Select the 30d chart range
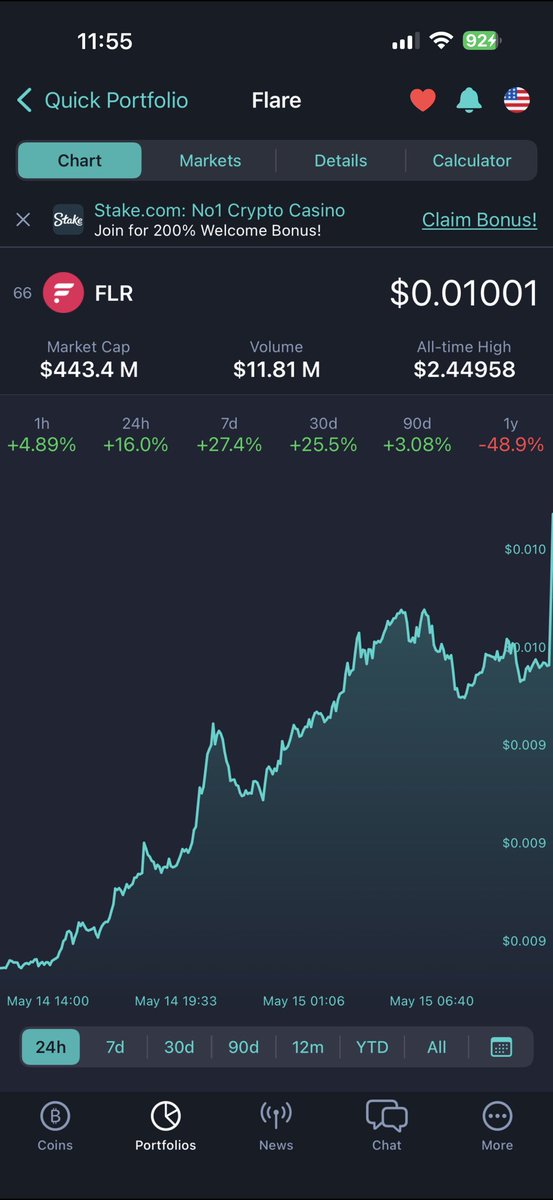 point(180,1047)
